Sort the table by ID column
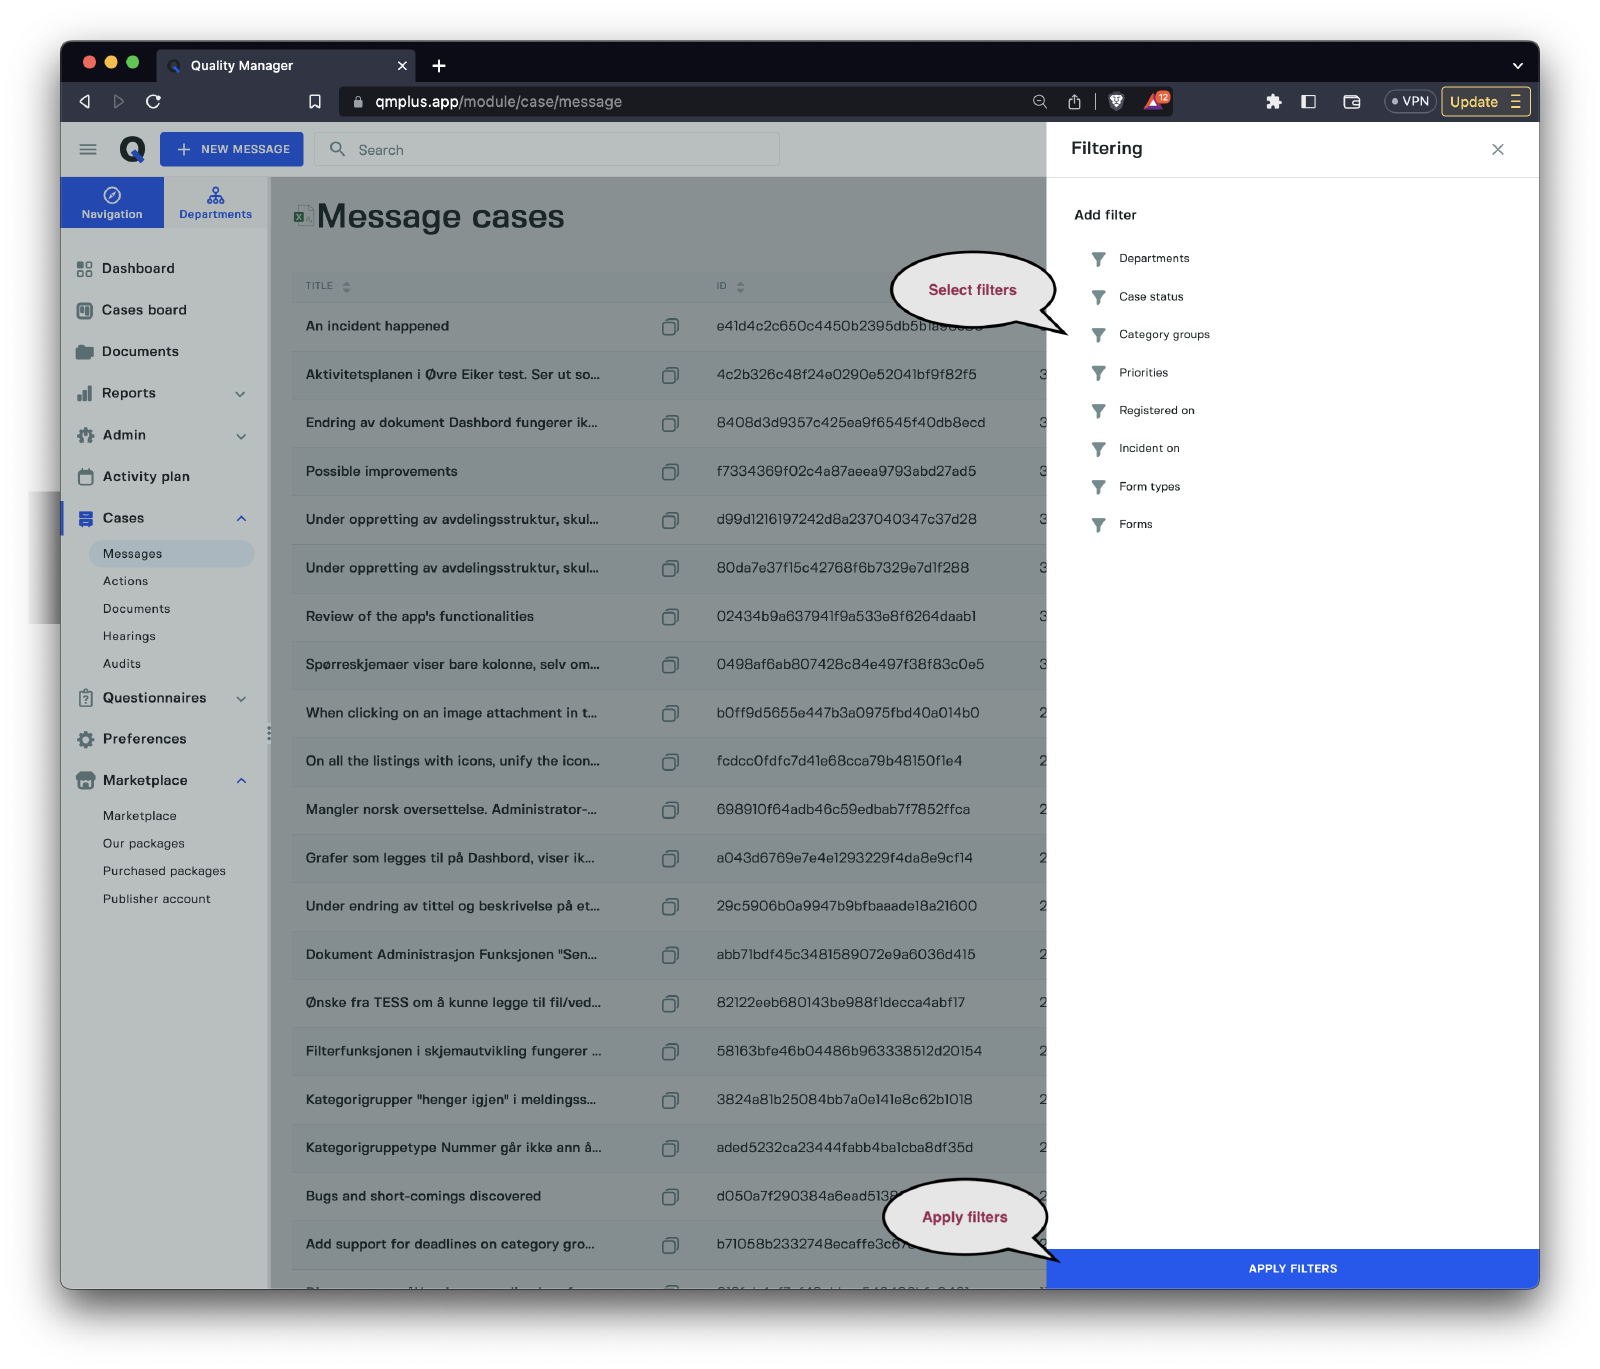The image size is (1600, 1369). coord(740,287)
